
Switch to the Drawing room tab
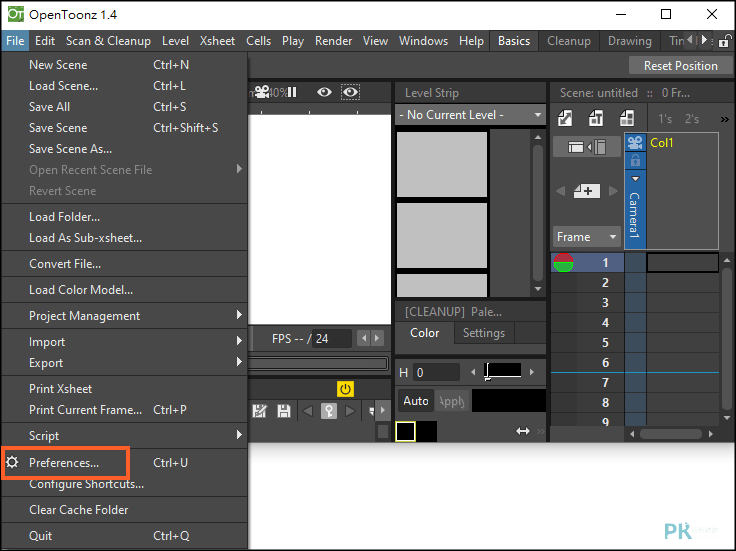[629, 41]
